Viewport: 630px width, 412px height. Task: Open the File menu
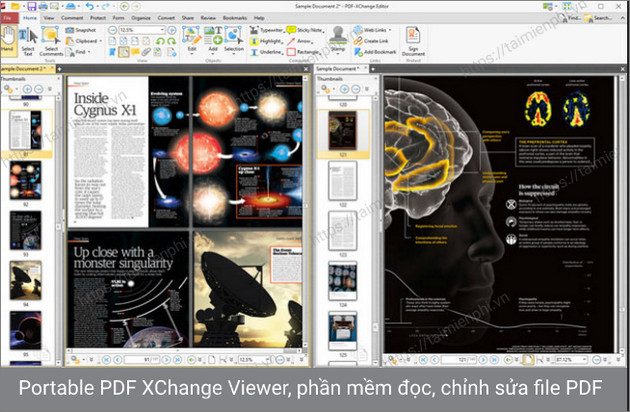click(x=9, y=18)
